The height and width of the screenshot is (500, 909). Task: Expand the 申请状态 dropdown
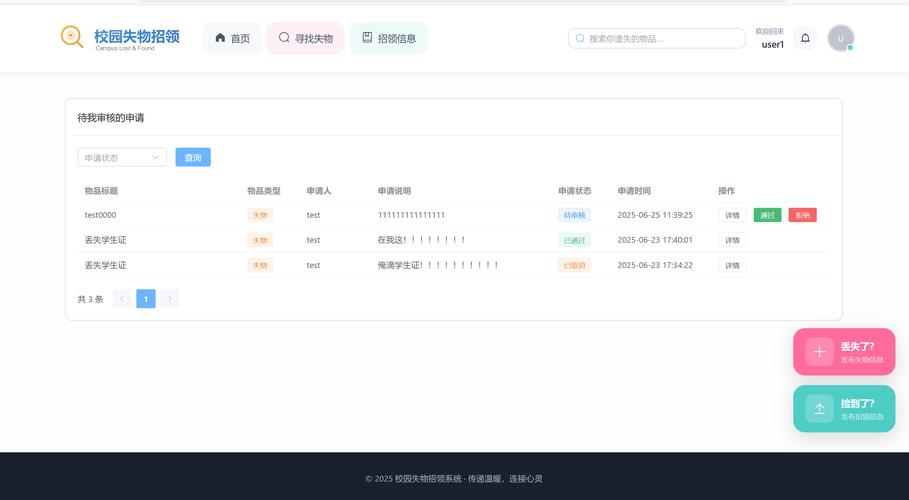click(x=122, y=157)
